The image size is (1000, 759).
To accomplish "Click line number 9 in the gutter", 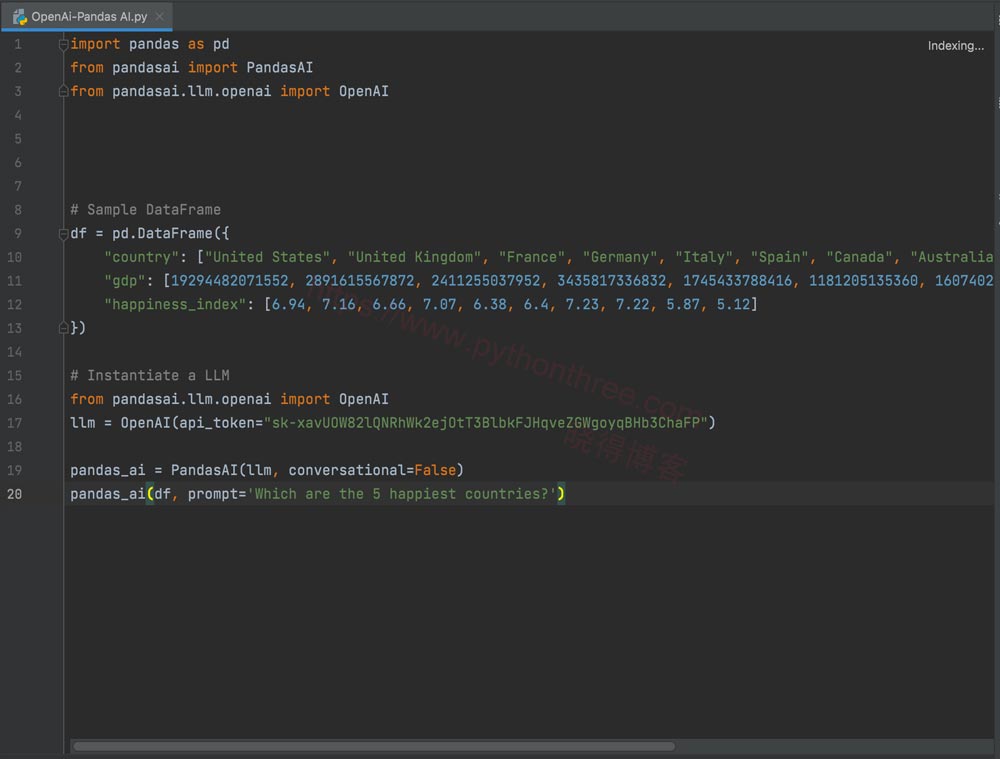I will 18,233.
